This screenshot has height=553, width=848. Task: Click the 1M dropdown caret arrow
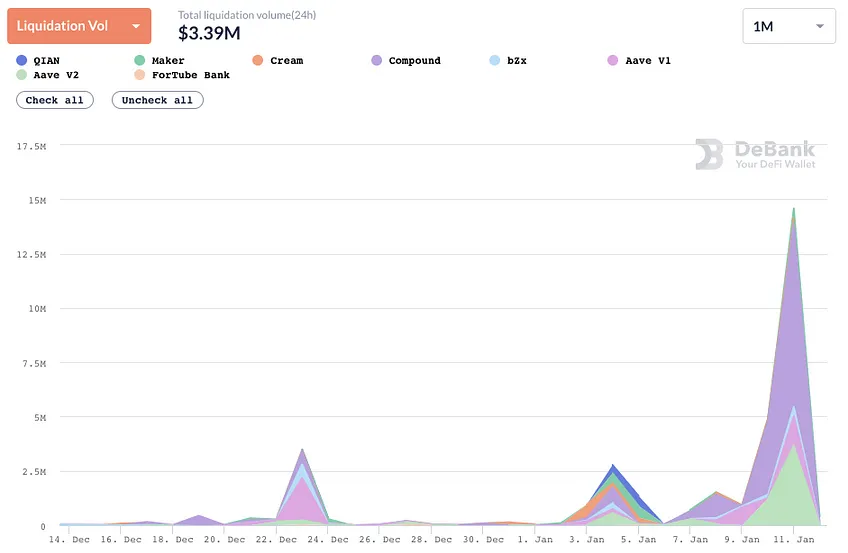[820, 26]
